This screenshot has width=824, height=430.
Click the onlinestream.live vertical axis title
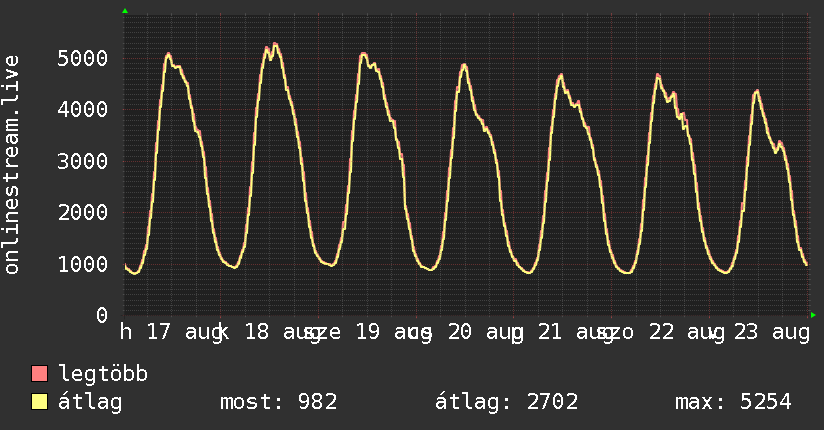[x=11, y=165]
